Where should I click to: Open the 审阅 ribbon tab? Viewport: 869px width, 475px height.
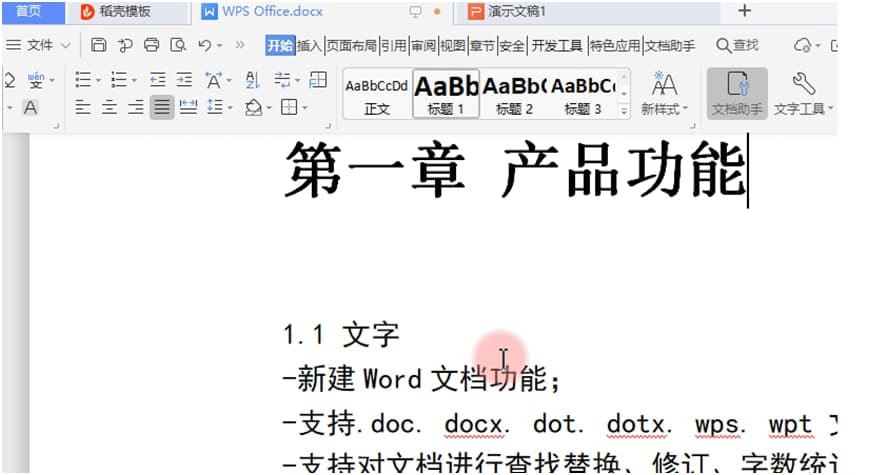click(x=423, y=45)
